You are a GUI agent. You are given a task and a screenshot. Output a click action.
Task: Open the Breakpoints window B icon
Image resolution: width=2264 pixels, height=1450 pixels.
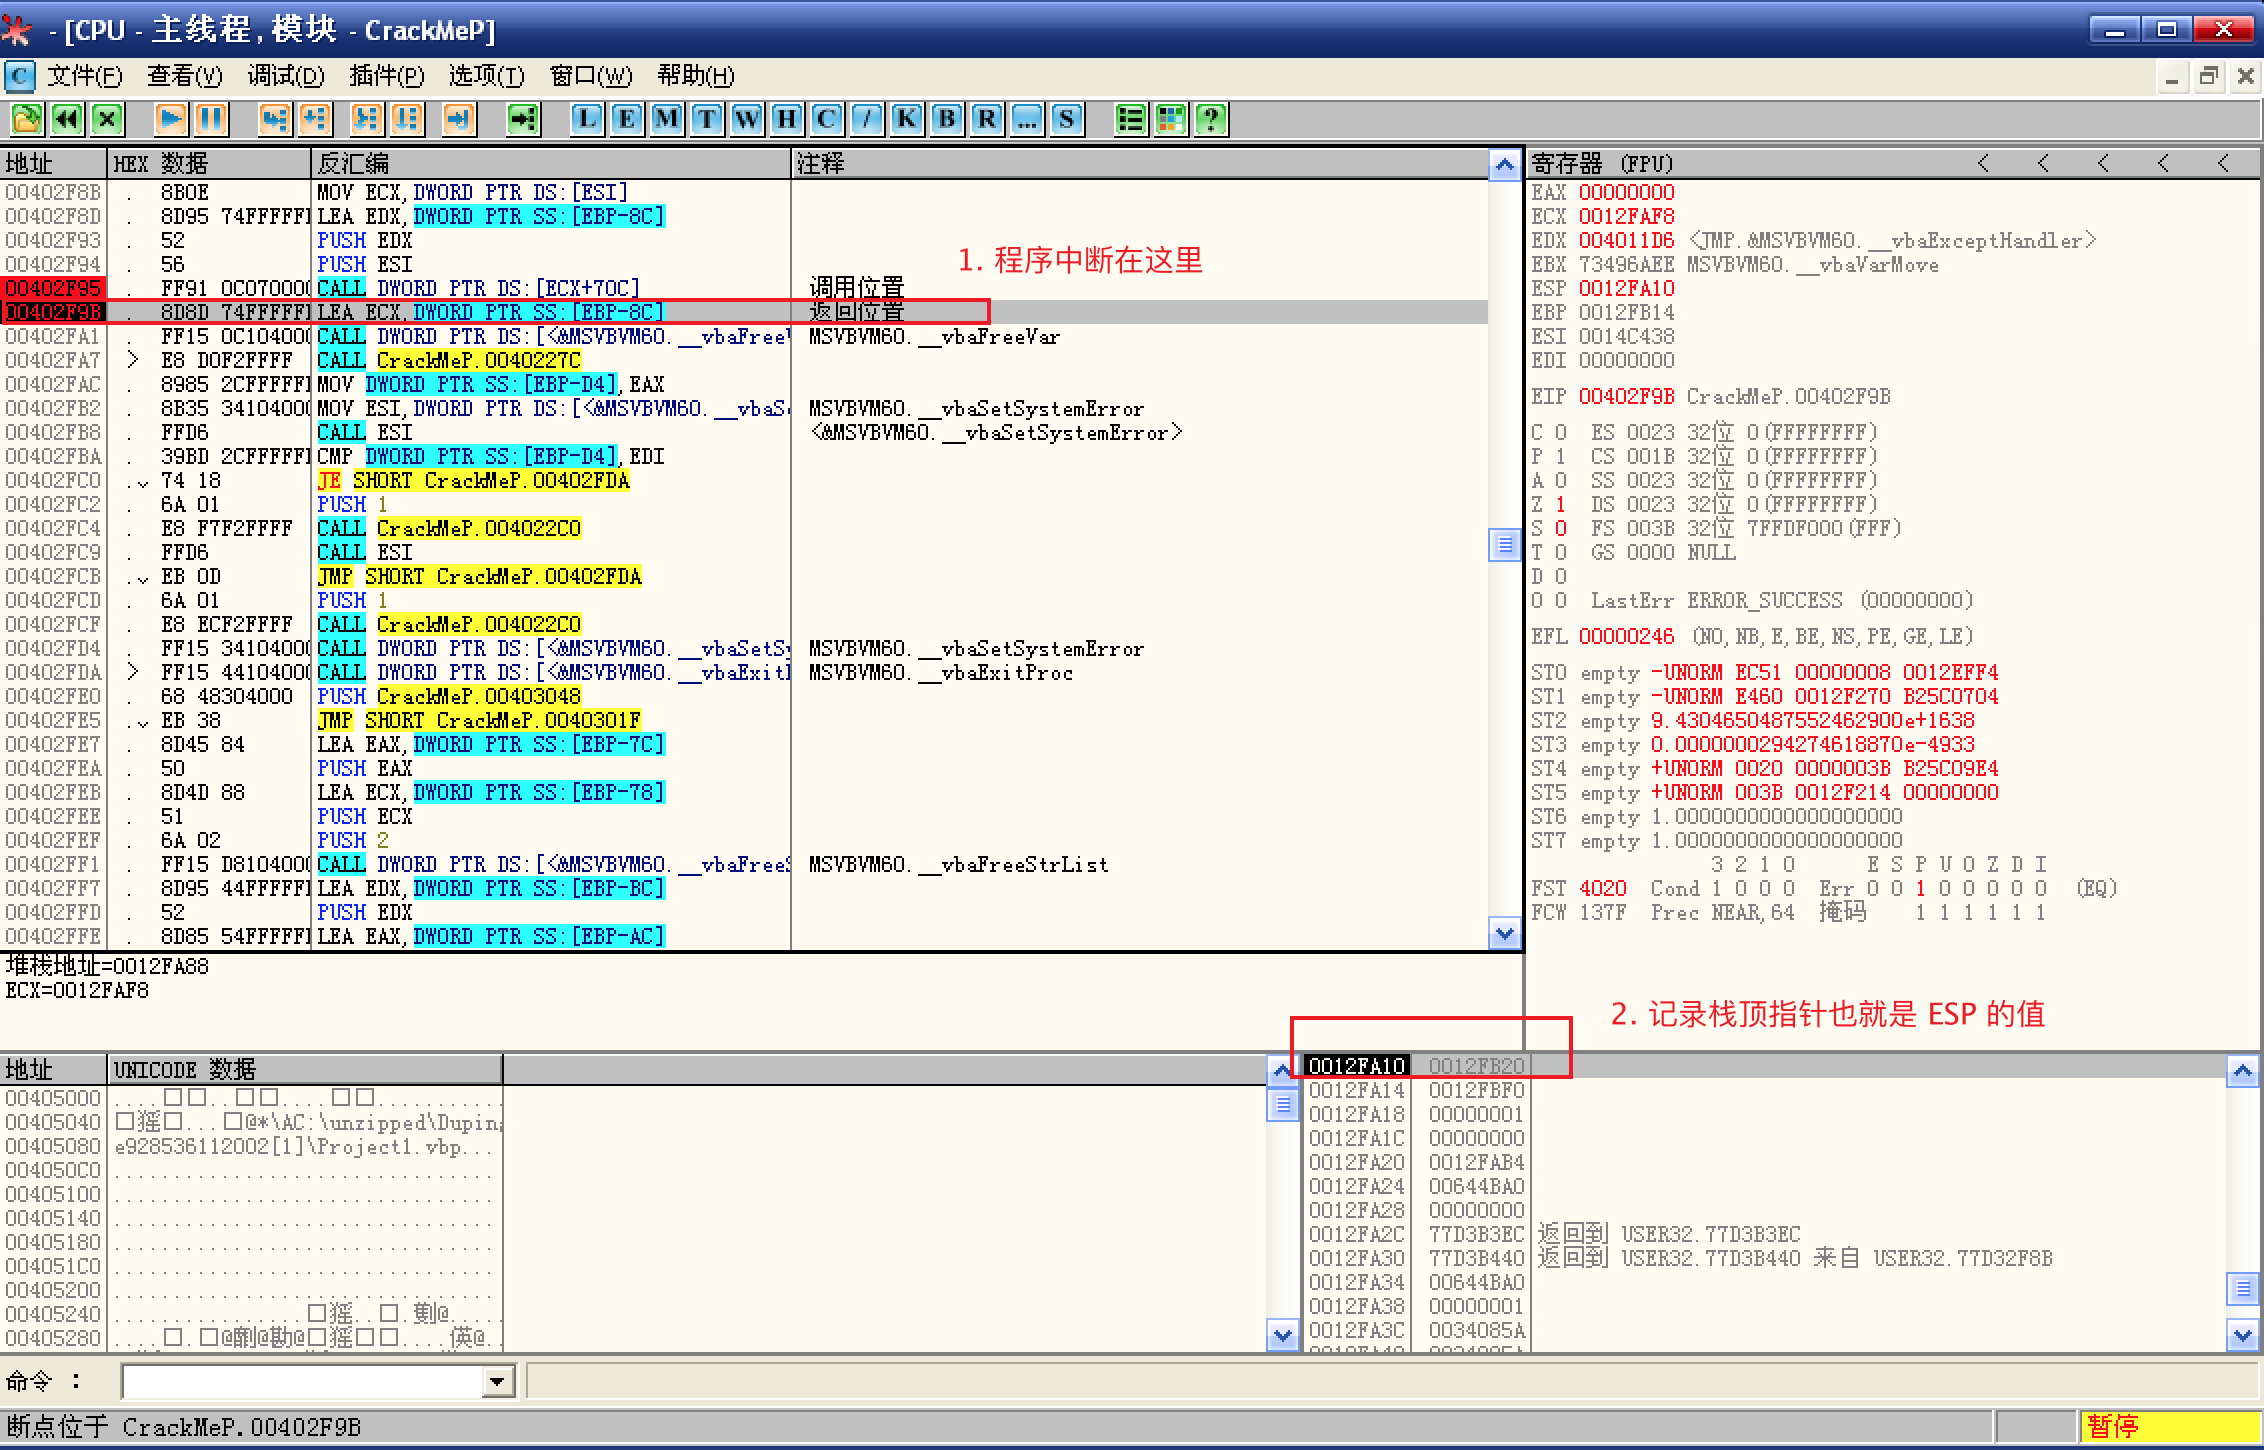click(x=946, y=120)
